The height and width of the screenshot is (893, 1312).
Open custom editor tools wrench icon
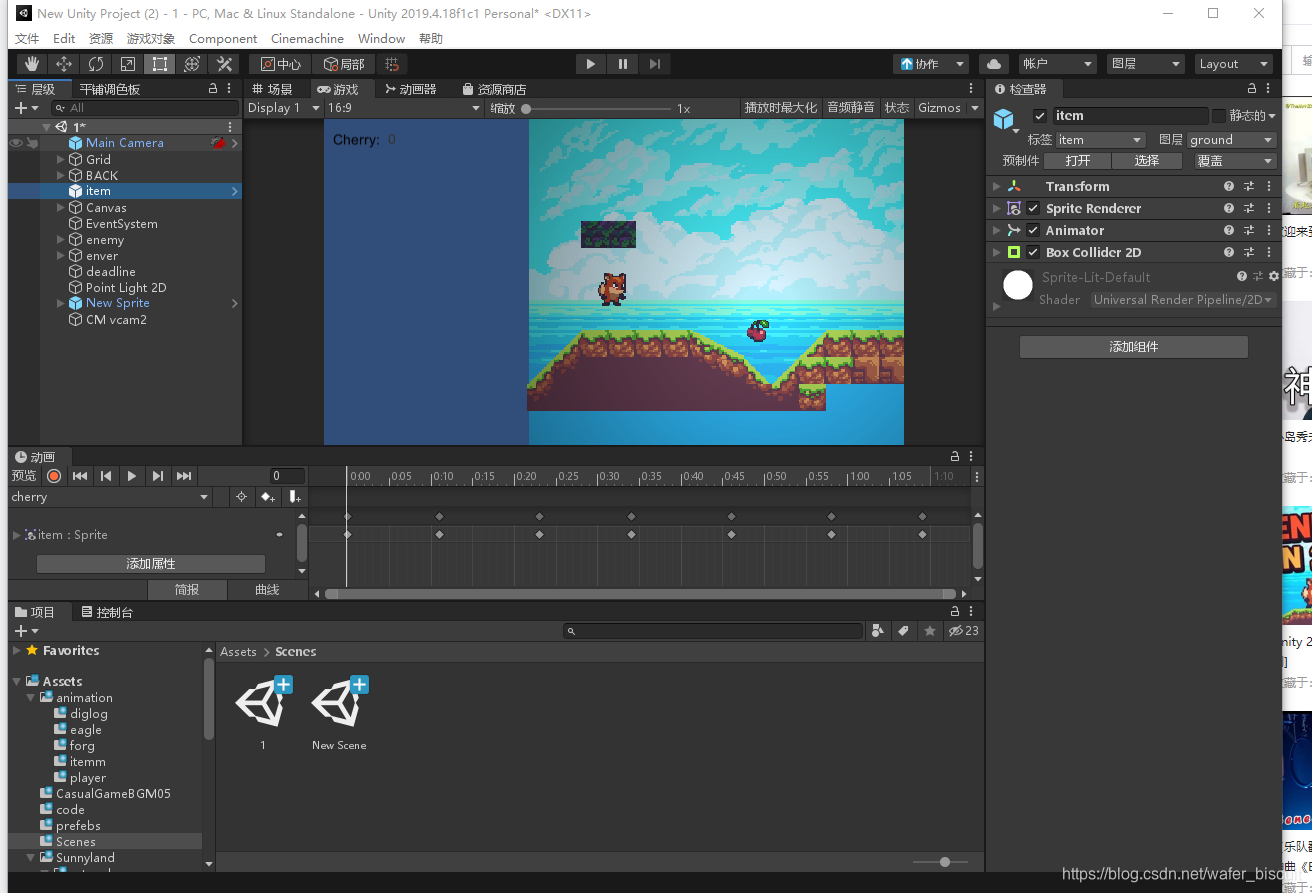(224, 64)
